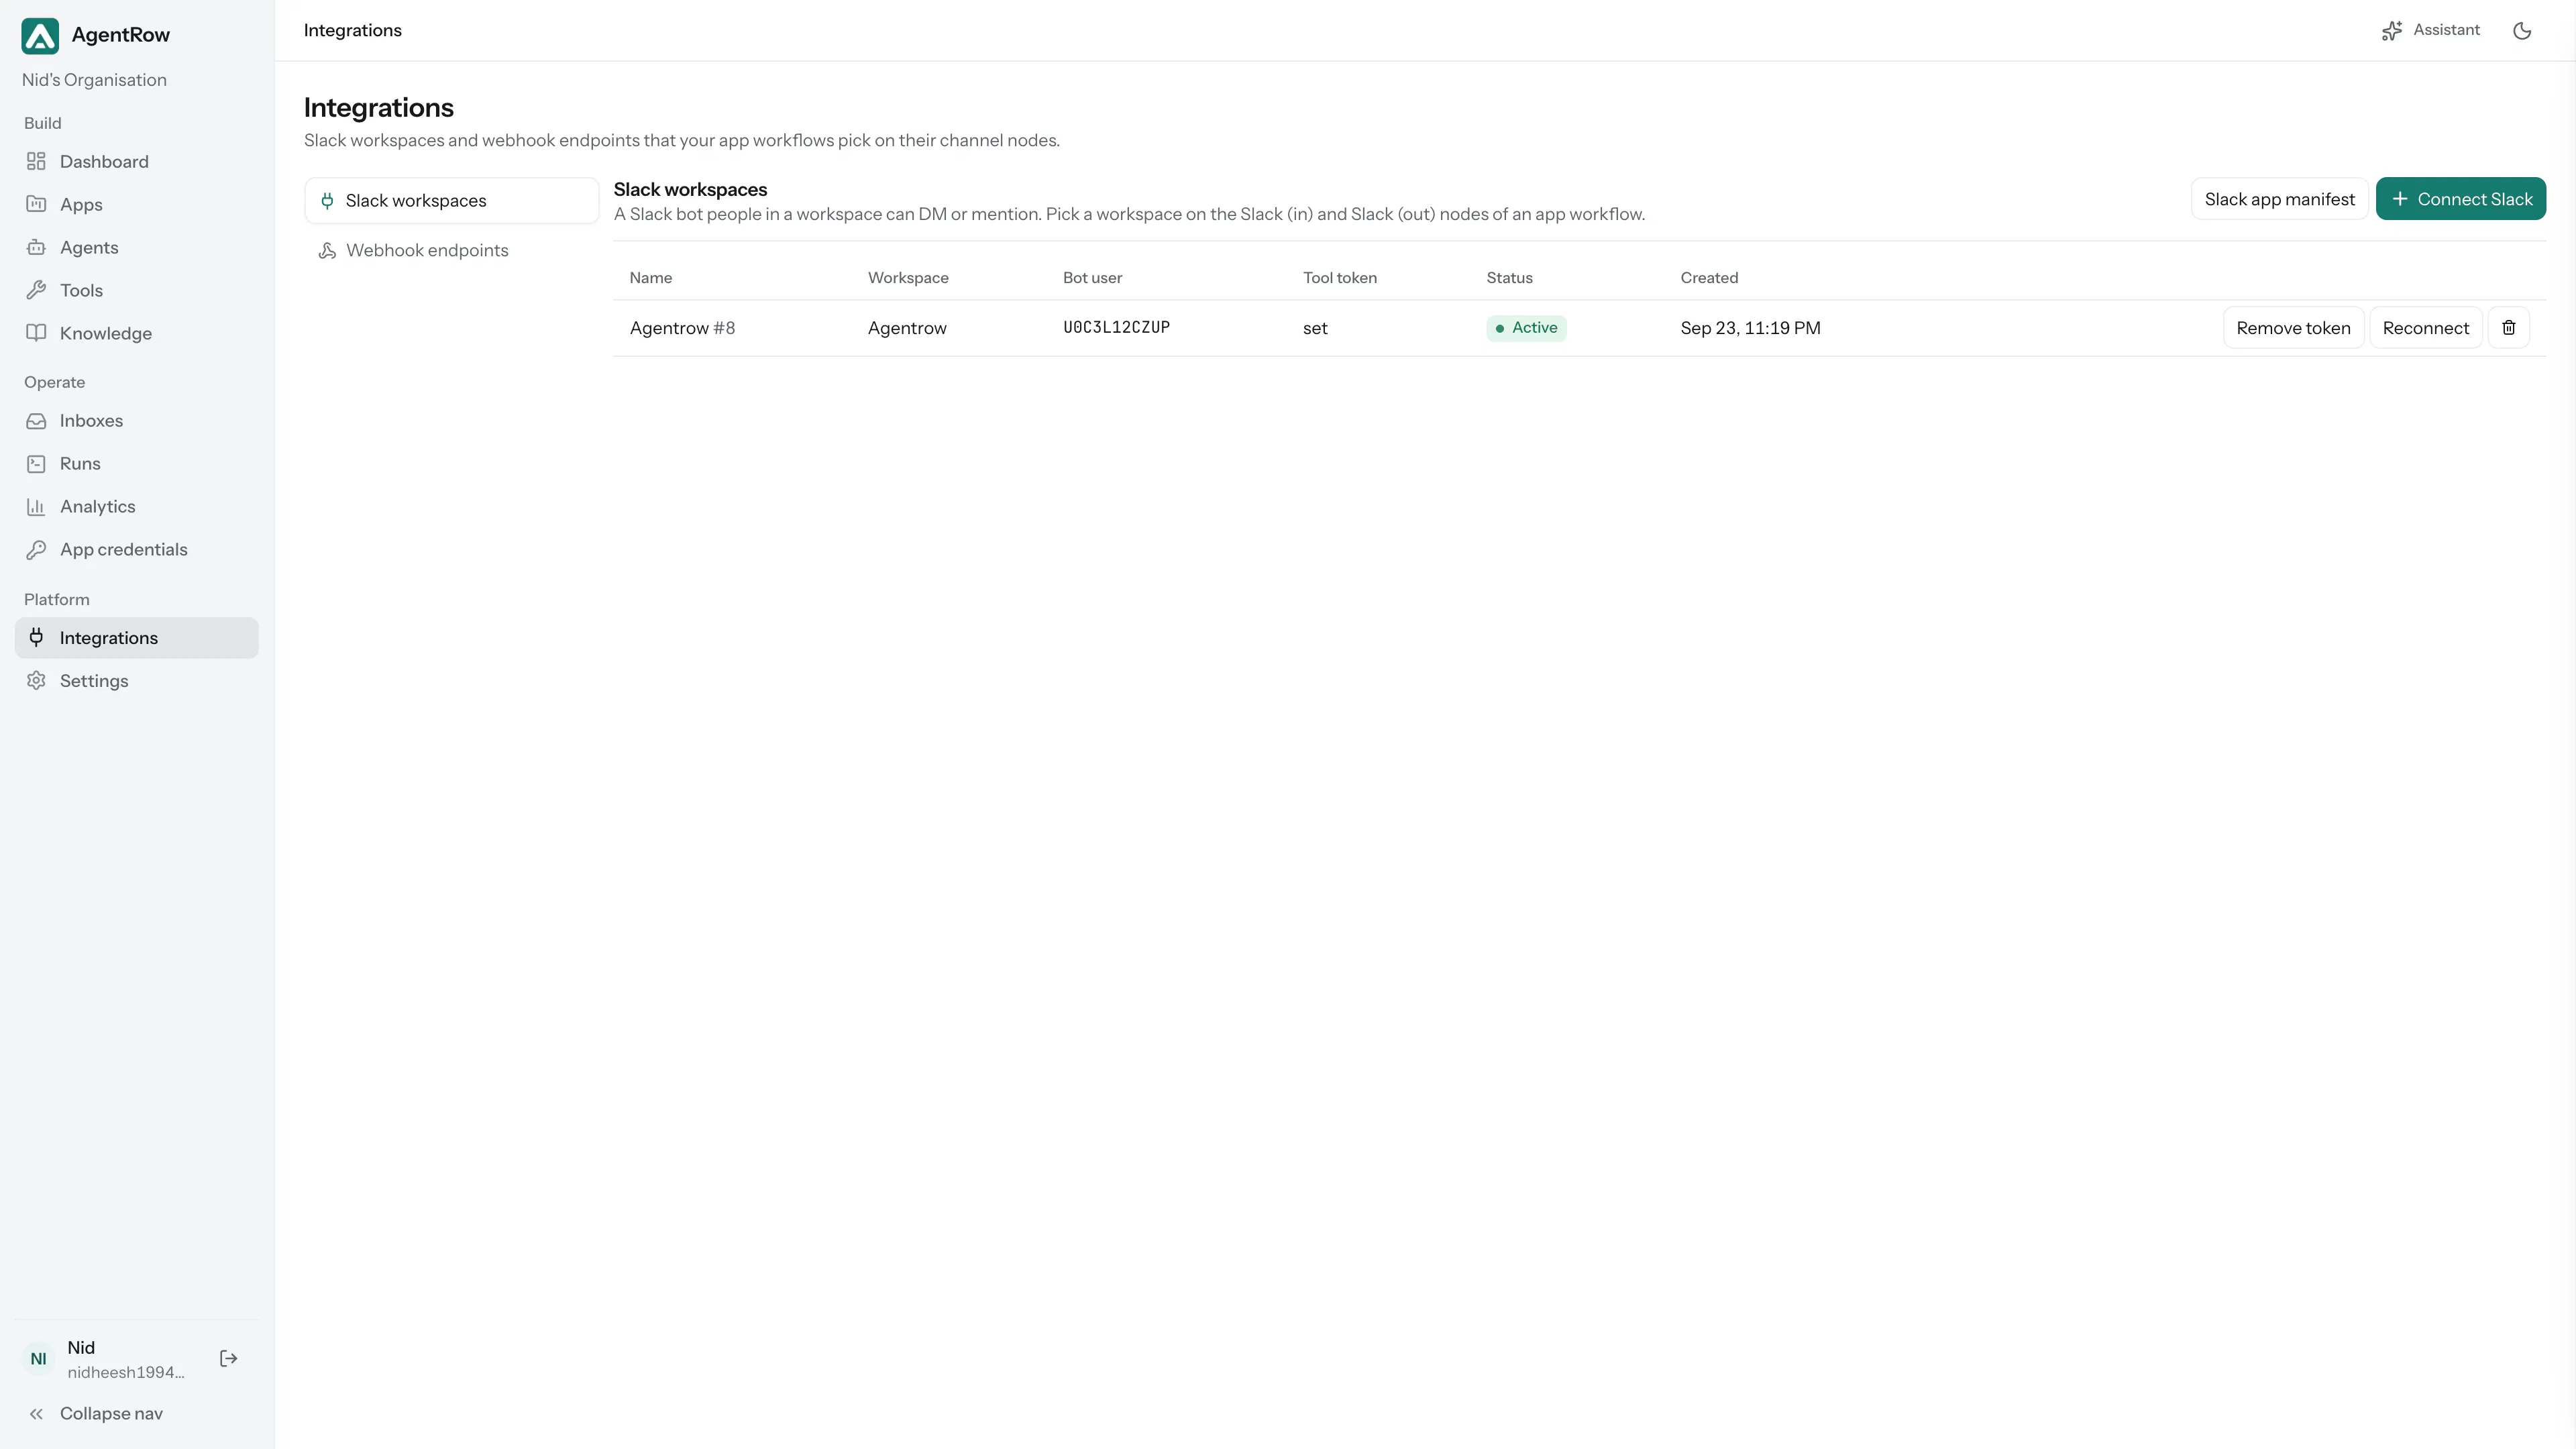Screen dimensions: 2576x1449
Task: Click the Agentrow workspace cell
Action: [x=907, y=328]
